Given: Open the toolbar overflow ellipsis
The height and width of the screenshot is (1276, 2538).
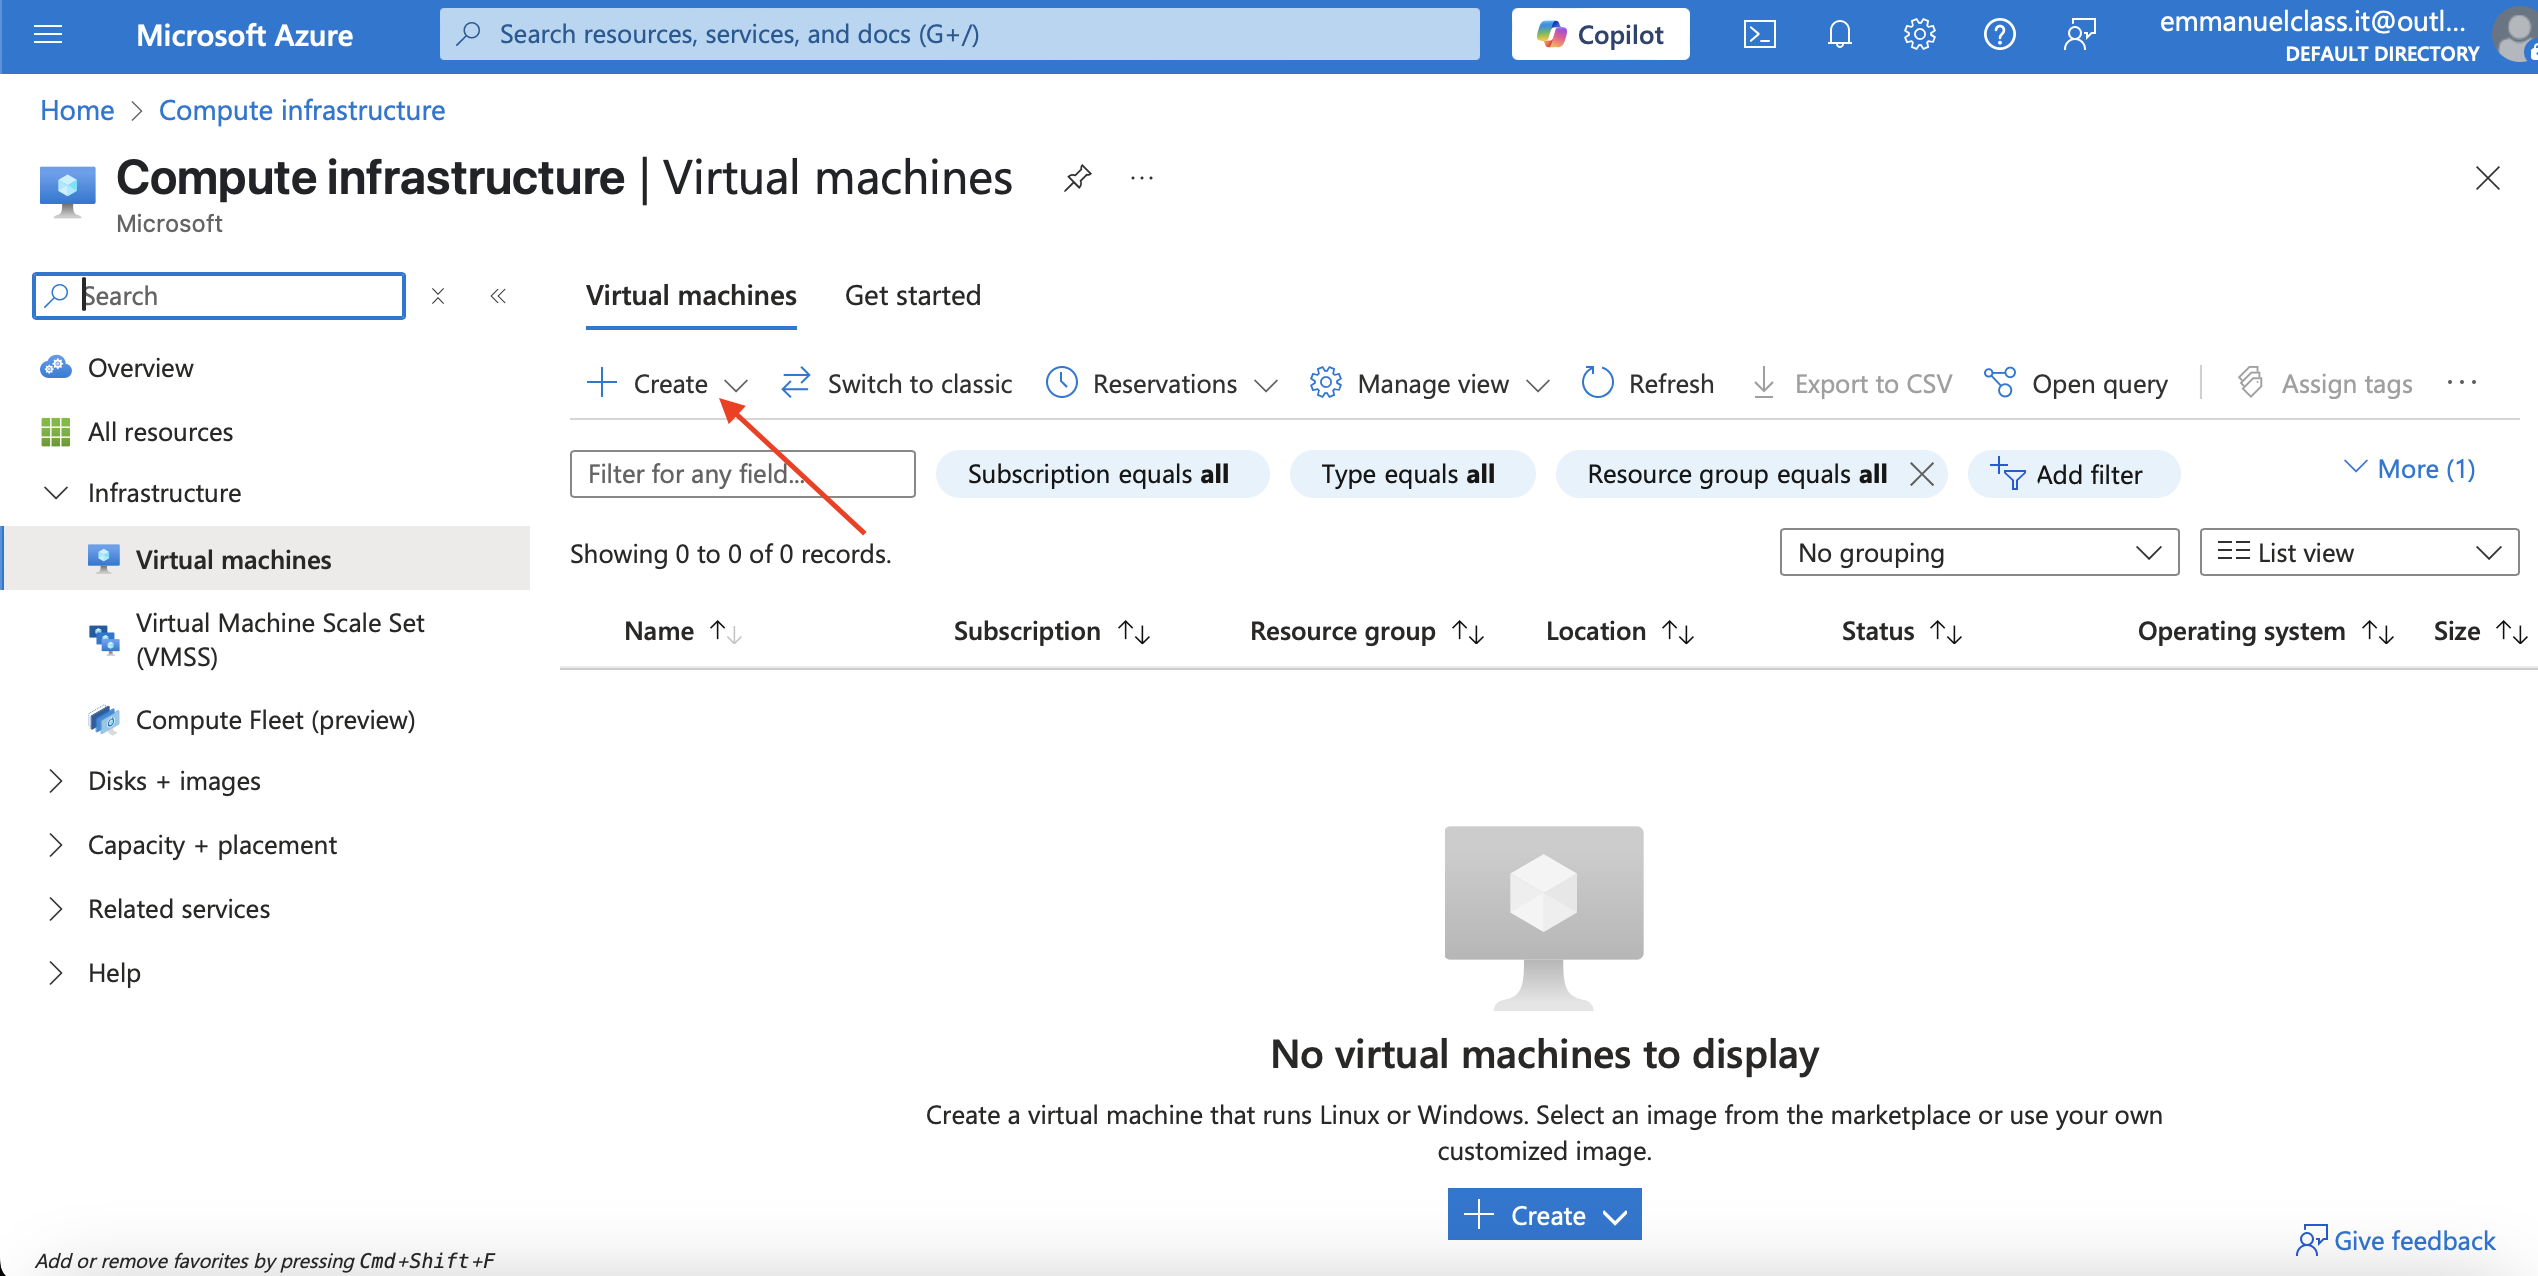Looking at the screenshot, I should click(x=2461, y=383).
